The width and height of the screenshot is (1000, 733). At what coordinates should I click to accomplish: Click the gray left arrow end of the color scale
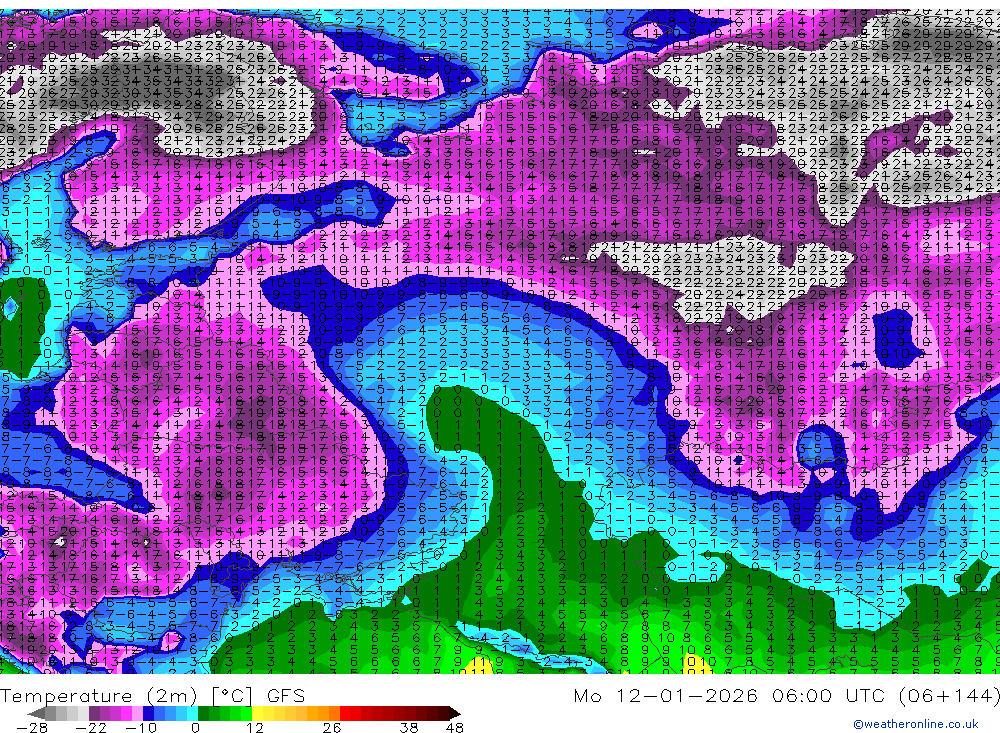tap(36, 714)
